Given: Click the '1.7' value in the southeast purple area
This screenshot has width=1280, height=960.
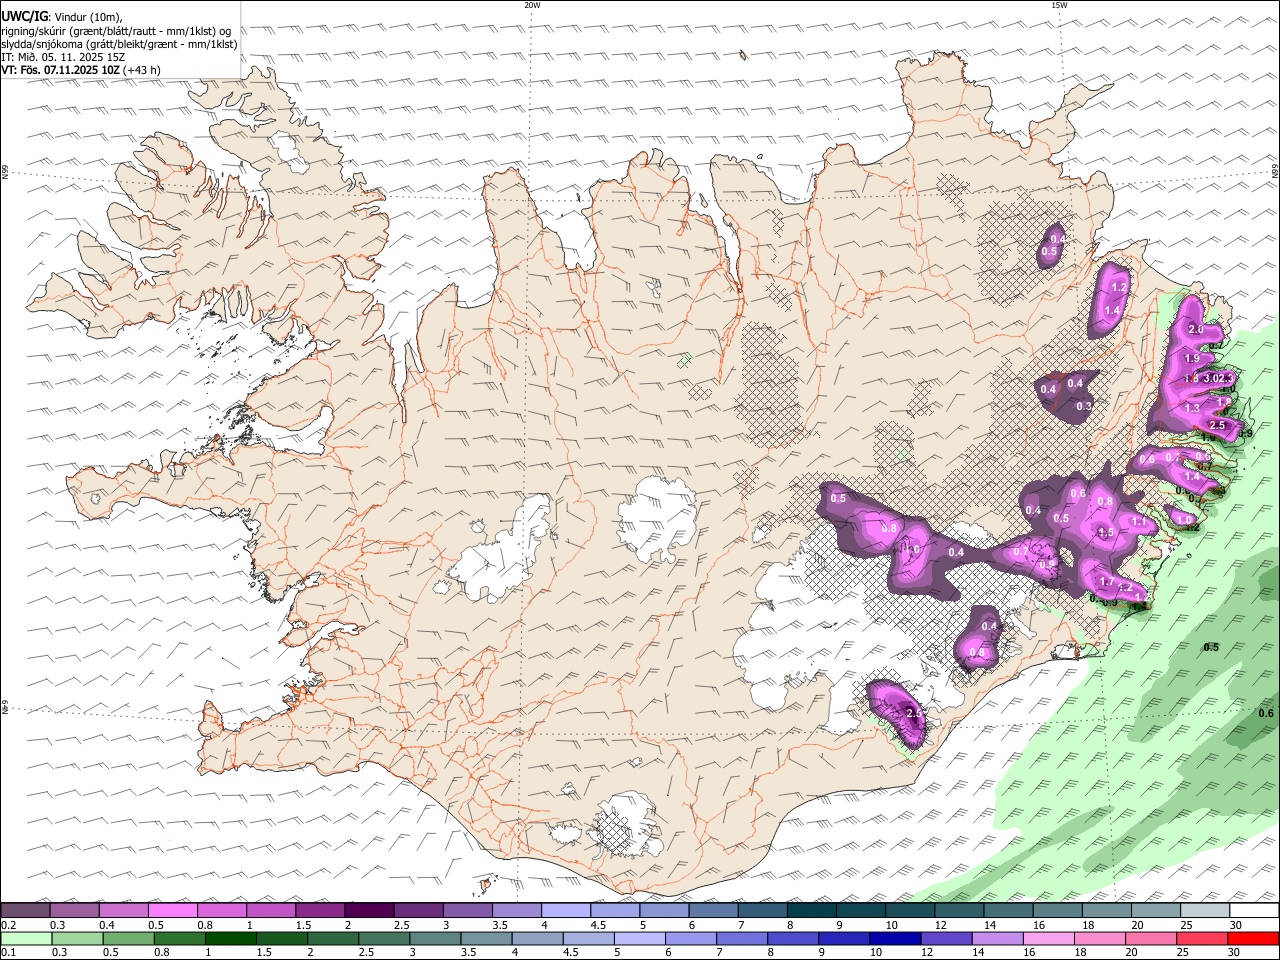Looking at the screenshot, I should [x=1107, y=582].
